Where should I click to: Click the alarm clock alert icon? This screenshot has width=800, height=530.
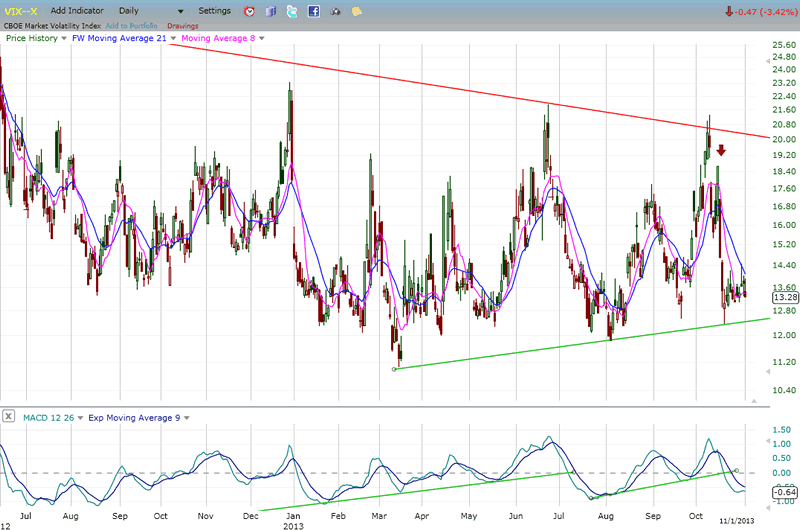[x=249, y=11]
